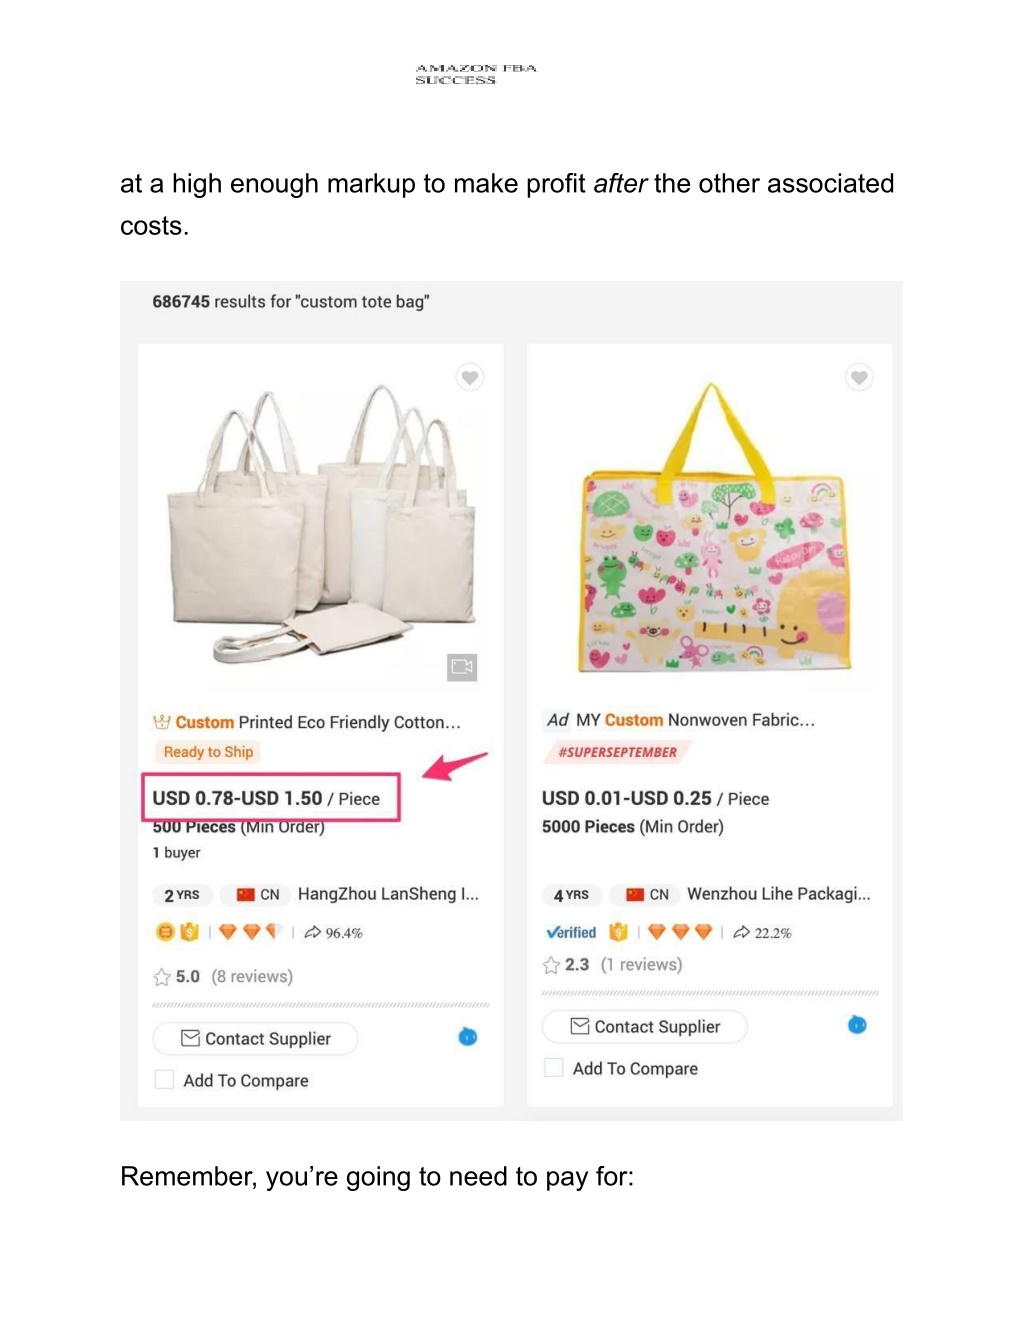Favorite the cotton tote bag with heart icon
Image resolution: width=1024 pixels, height=1325 pixels.
[469, 377]
